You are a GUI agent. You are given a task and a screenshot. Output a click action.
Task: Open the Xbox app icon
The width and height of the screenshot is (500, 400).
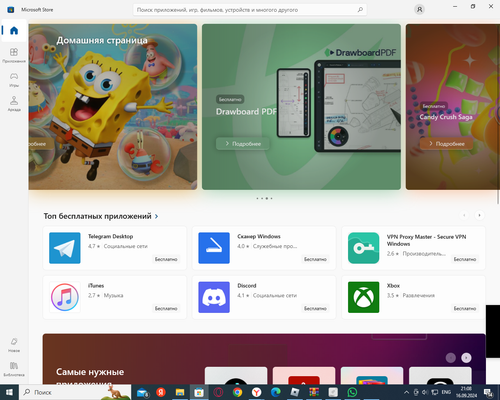(x=363, y=297)
